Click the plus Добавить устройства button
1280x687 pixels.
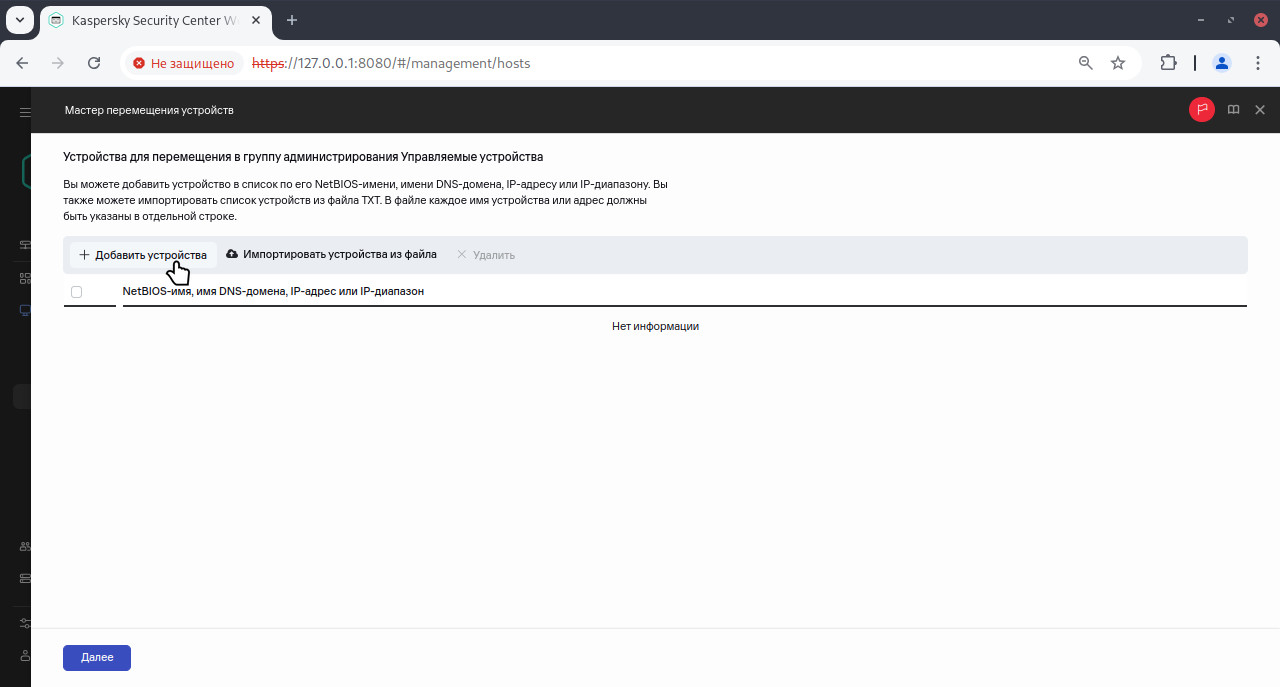coord(143,255)
